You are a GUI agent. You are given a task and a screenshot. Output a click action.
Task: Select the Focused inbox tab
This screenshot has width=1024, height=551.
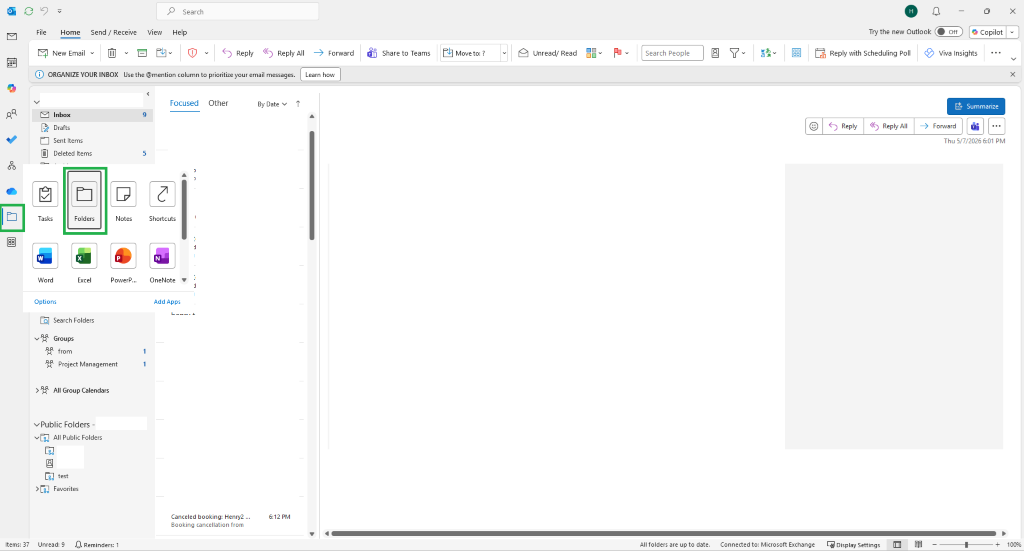(184, 103)
